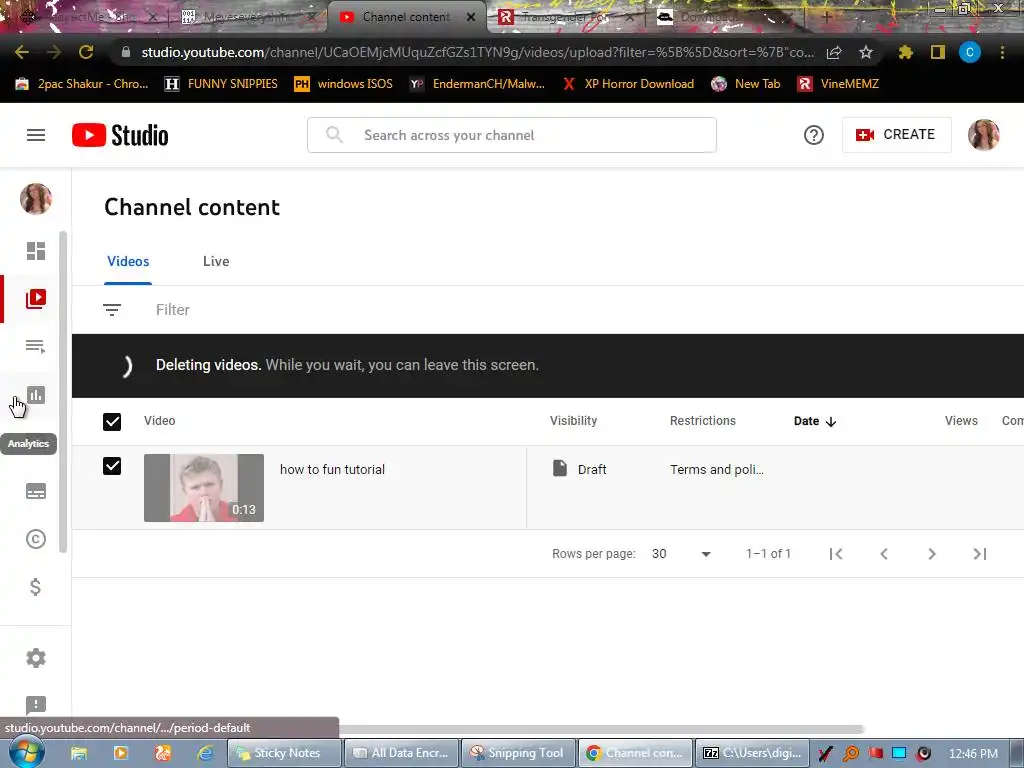Open Subtitles in the sidebar
The width and height of the screenshot is (1024, 768).
point(36,491)
